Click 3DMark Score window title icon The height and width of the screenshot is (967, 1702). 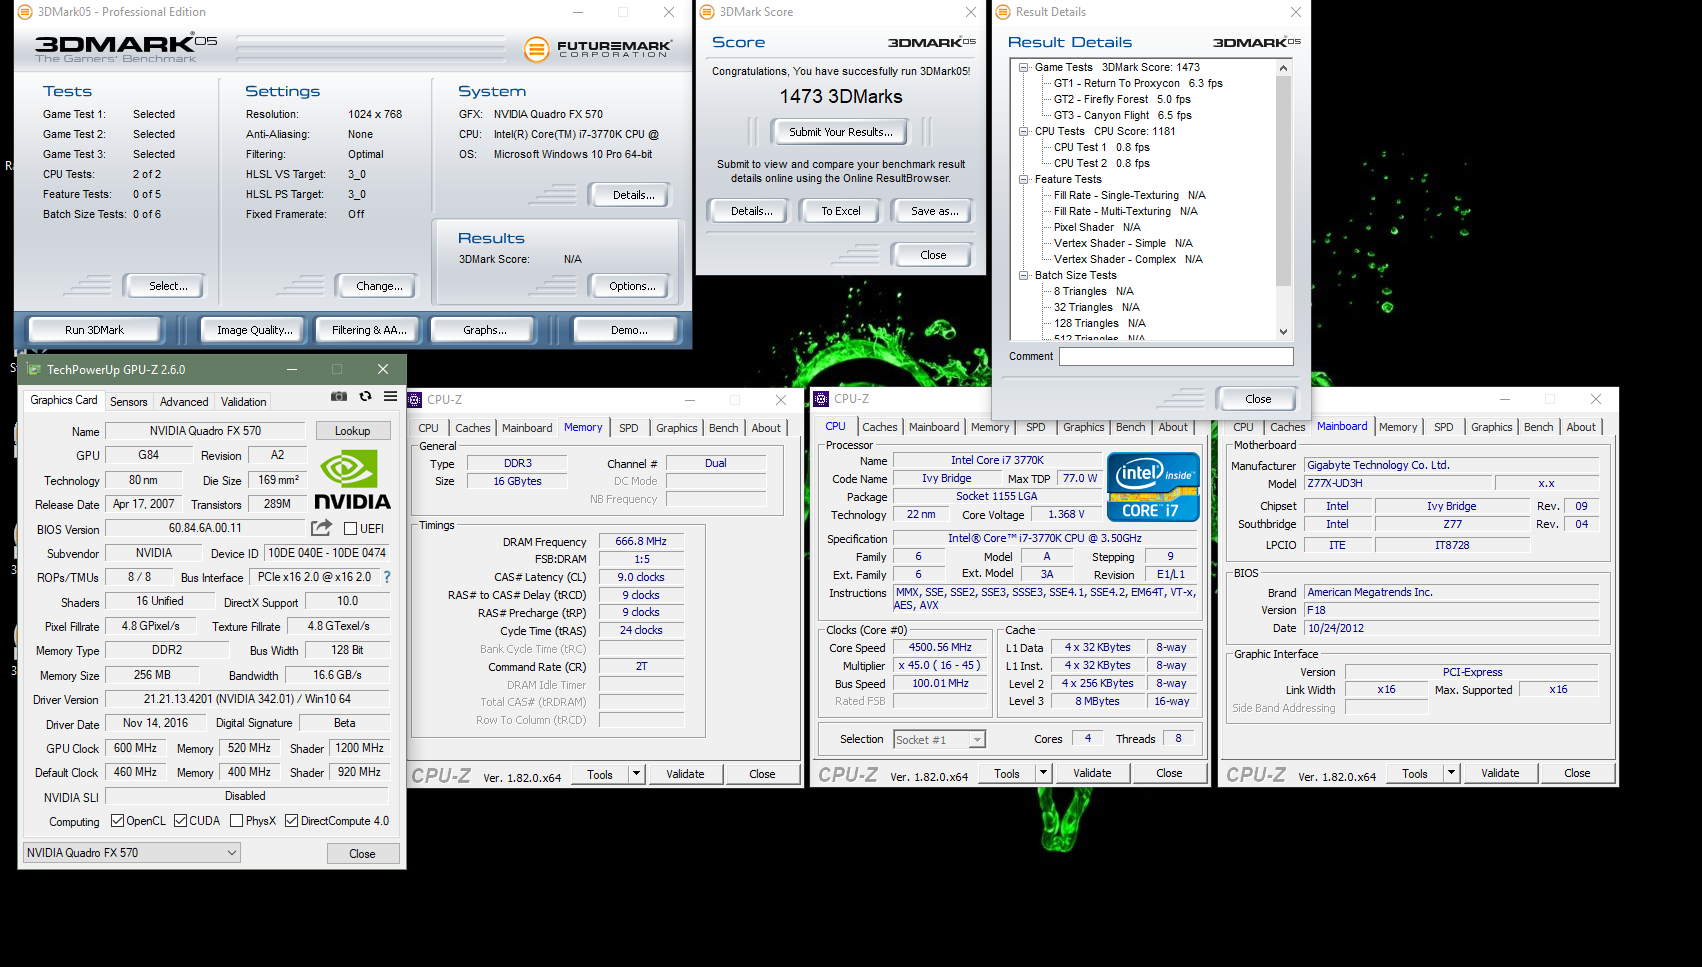coord(707,12)
